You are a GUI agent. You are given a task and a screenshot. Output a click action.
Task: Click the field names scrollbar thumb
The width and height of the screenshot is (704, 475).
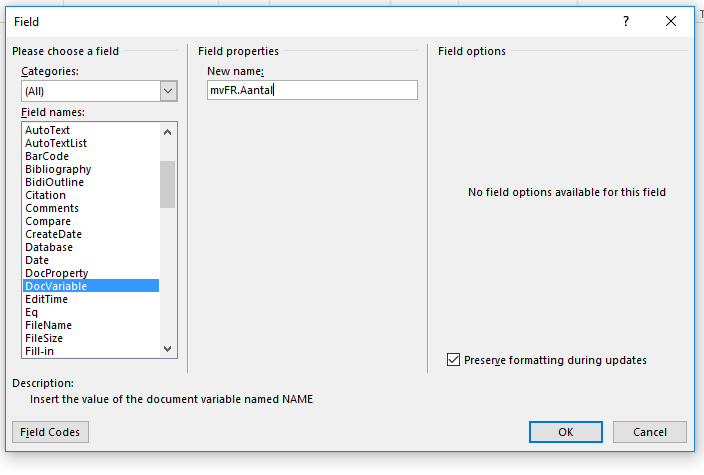click(x=167, y=185)
